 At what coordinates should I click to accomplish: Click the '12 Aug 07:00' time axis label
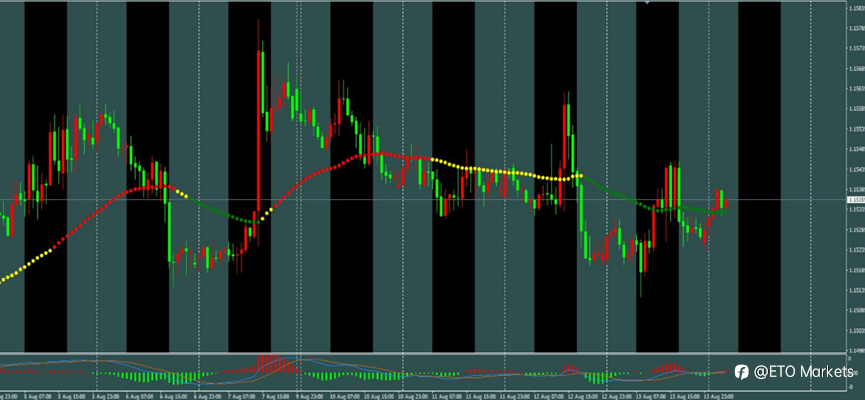click(549, 397)
